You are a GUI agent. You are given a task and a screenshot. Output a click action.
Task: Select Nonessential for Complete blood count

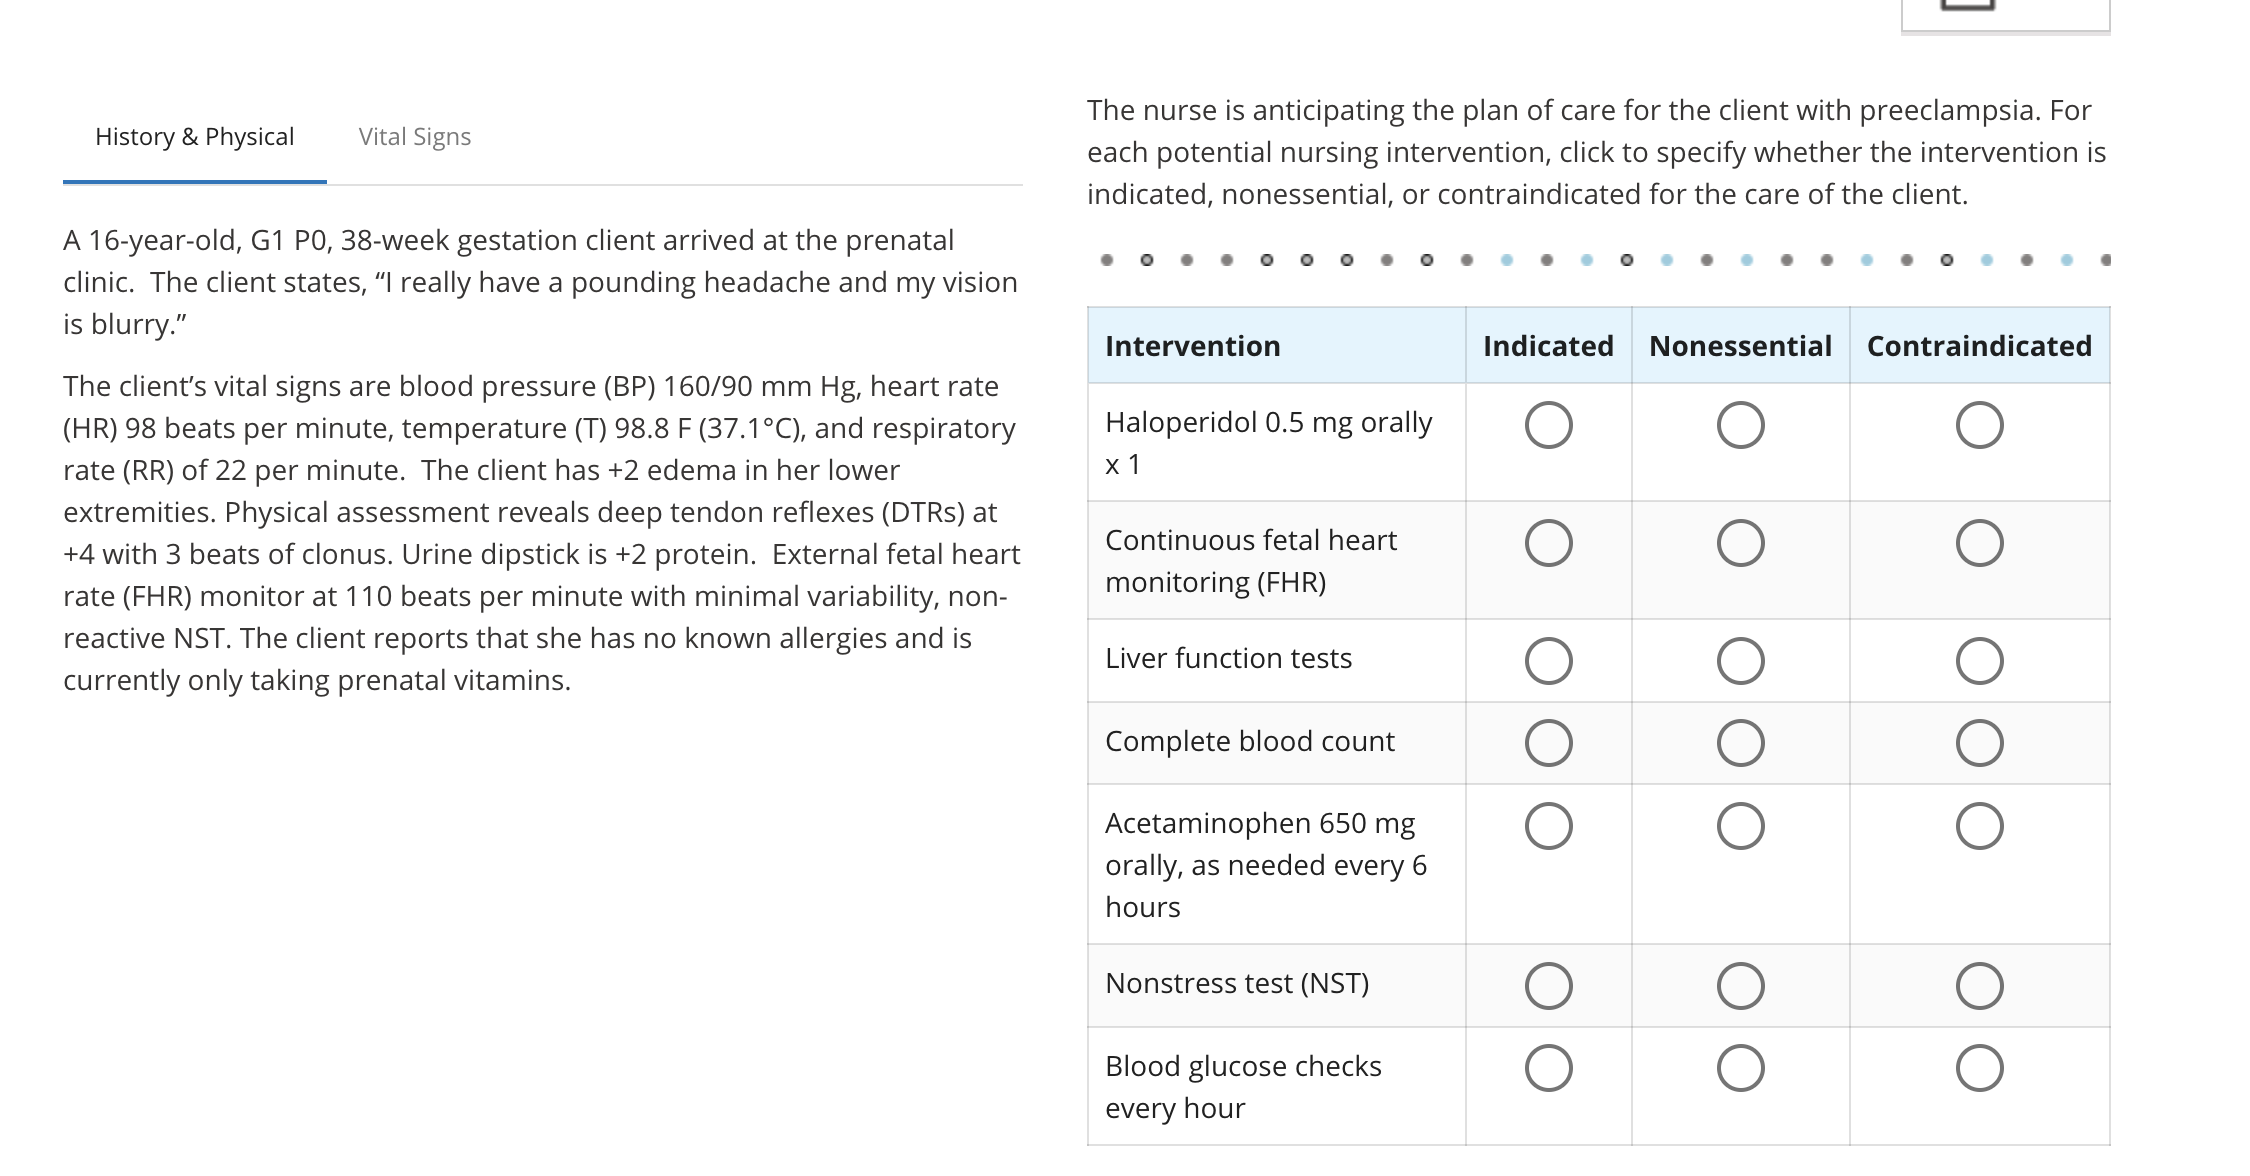pos(1740,743)
